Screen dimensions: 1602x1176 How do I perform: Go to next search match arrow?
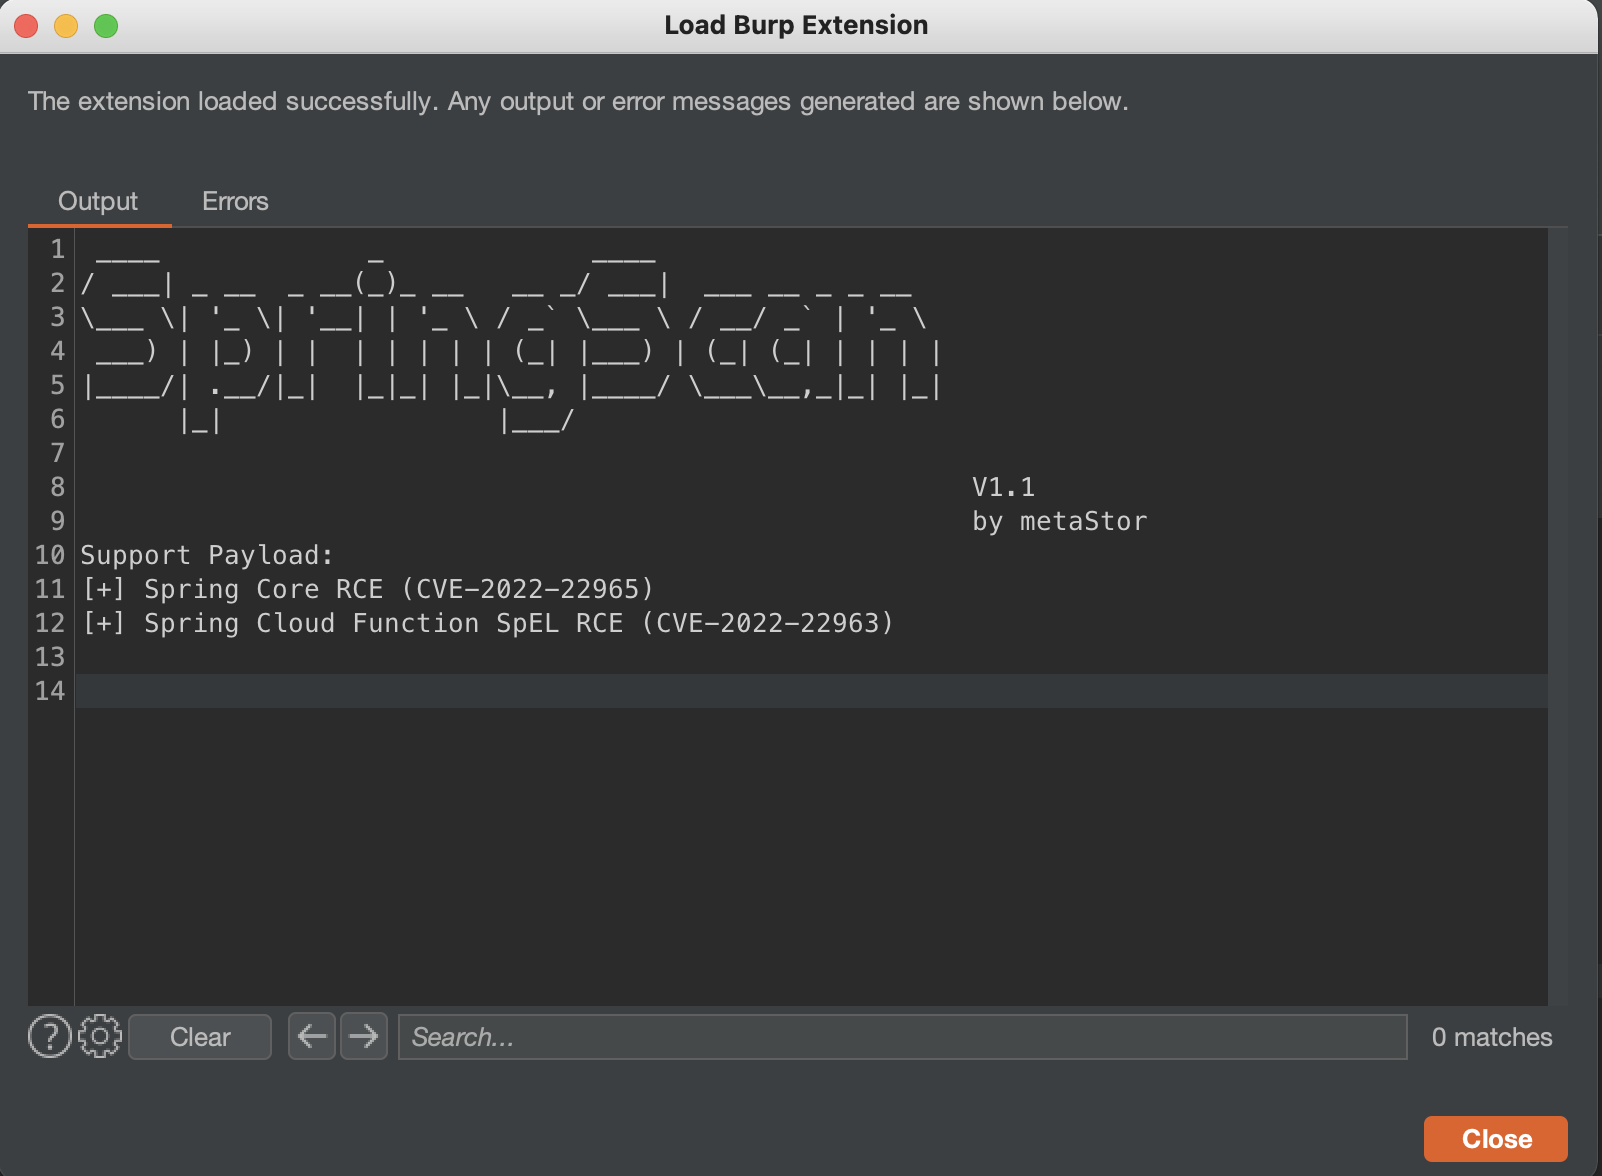tap(364, 1036)
